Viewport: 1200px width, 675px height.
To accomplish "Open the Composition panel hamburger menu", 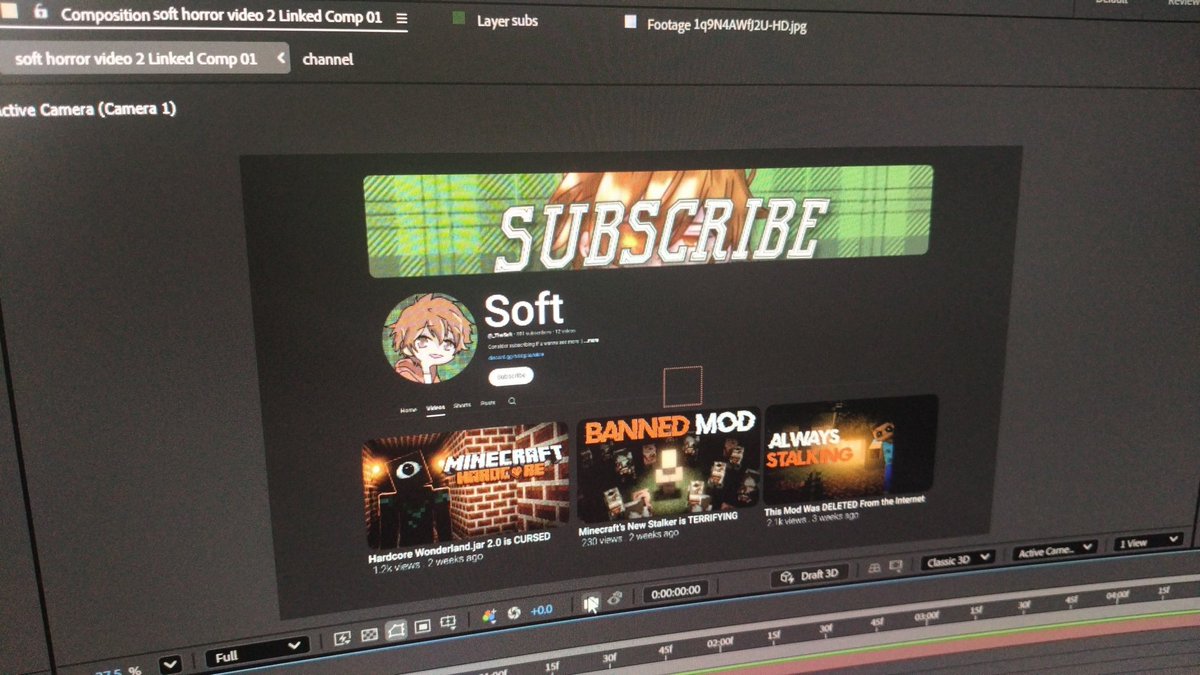I will [x=401, y=18].
